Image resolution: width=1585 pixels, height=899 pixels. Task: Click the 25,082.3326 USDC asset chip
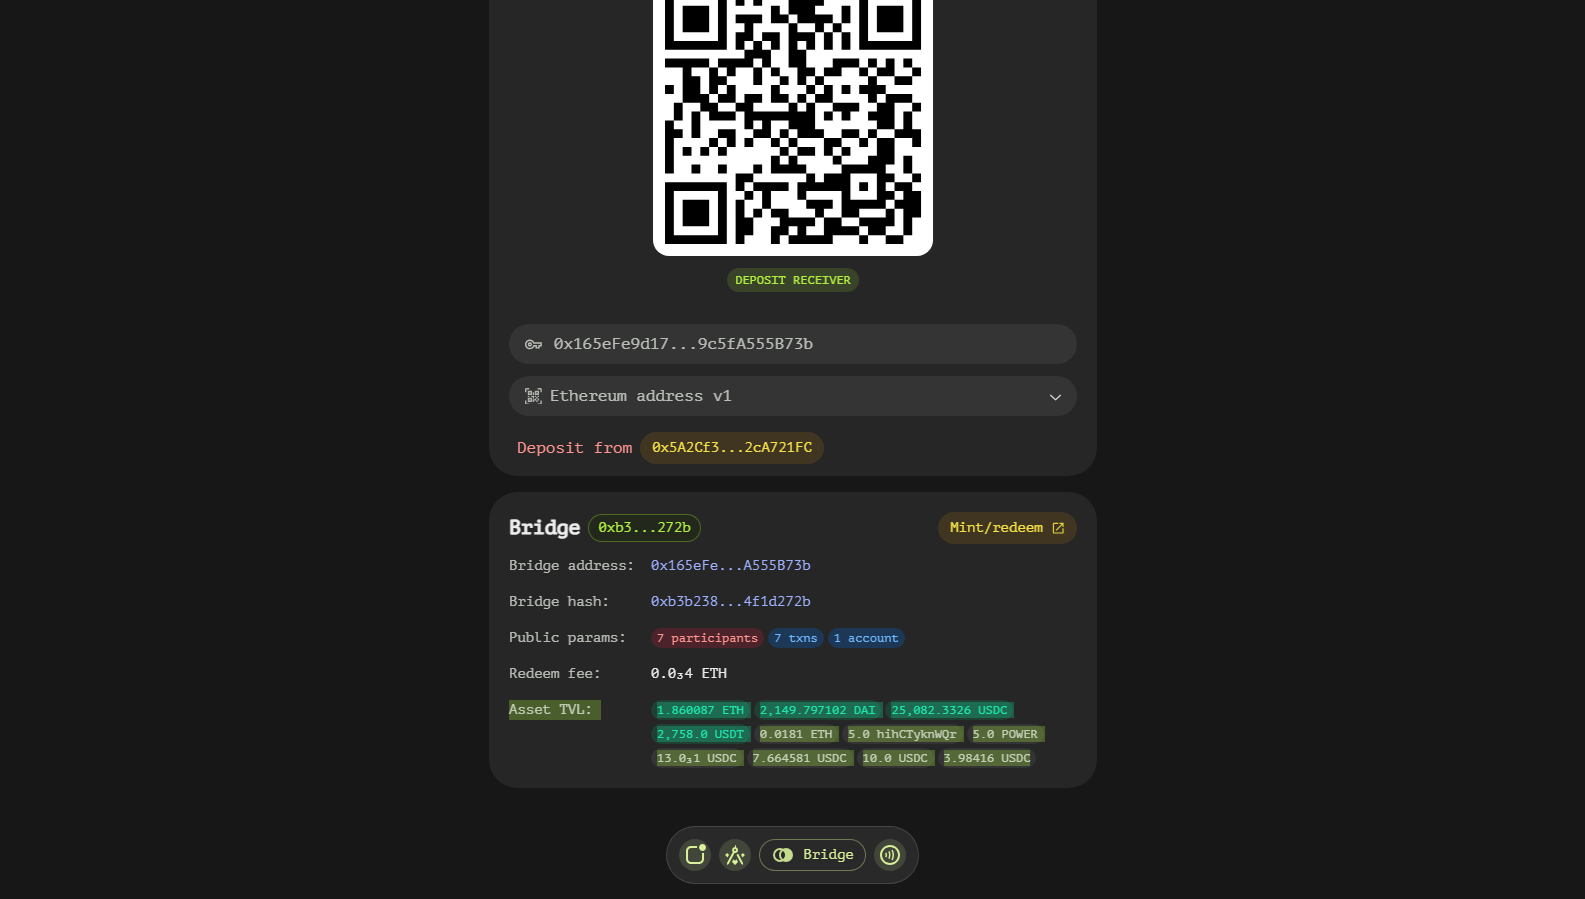coord(950,710)
